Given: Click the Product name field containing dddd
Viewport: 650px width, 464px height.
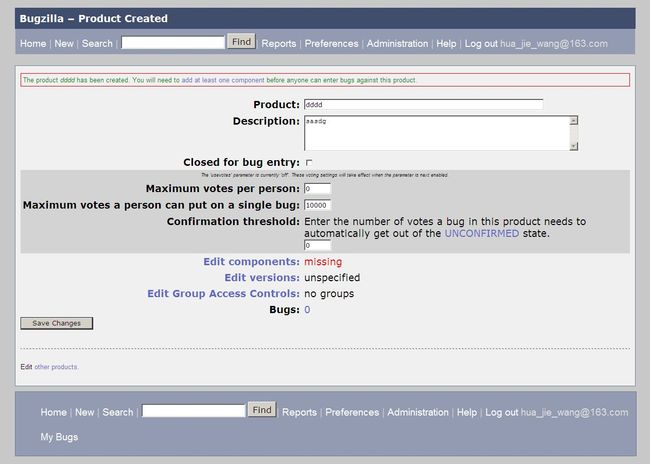Looking at the screenshot, I should [x=424, y=104].
